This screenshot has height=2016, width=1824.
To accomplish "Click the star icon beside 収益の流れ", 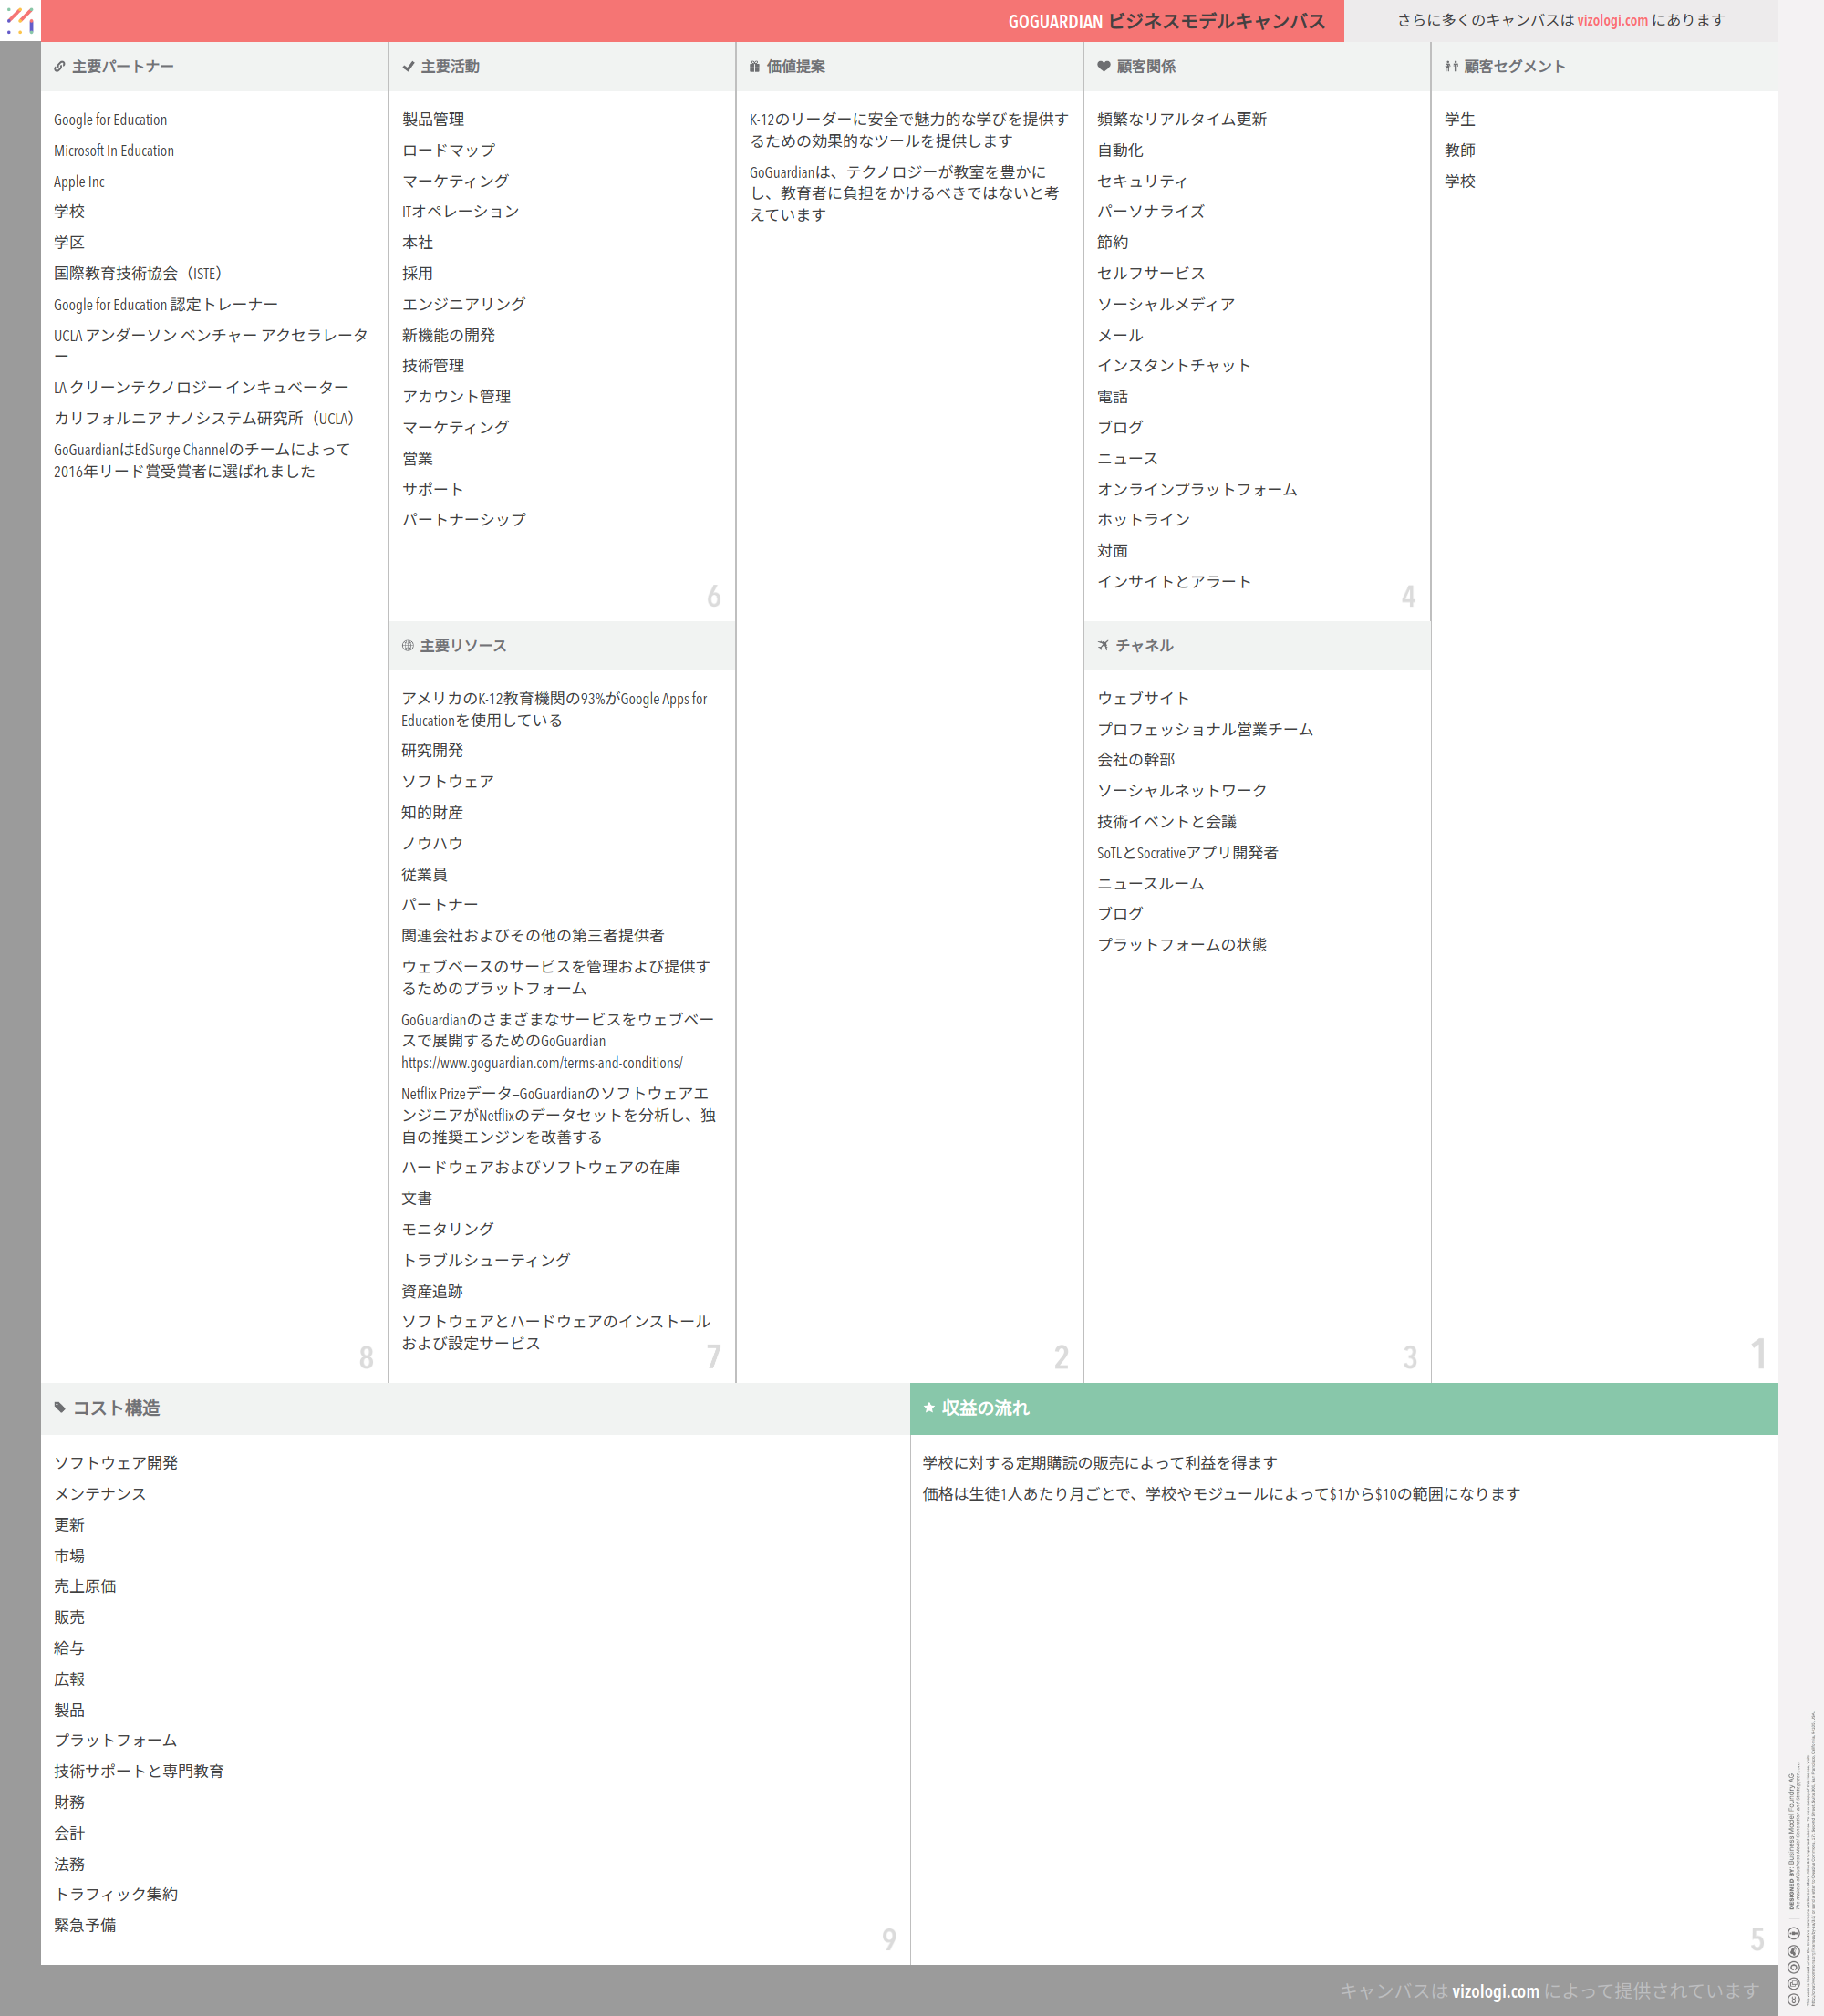I will coord(929,1408).
